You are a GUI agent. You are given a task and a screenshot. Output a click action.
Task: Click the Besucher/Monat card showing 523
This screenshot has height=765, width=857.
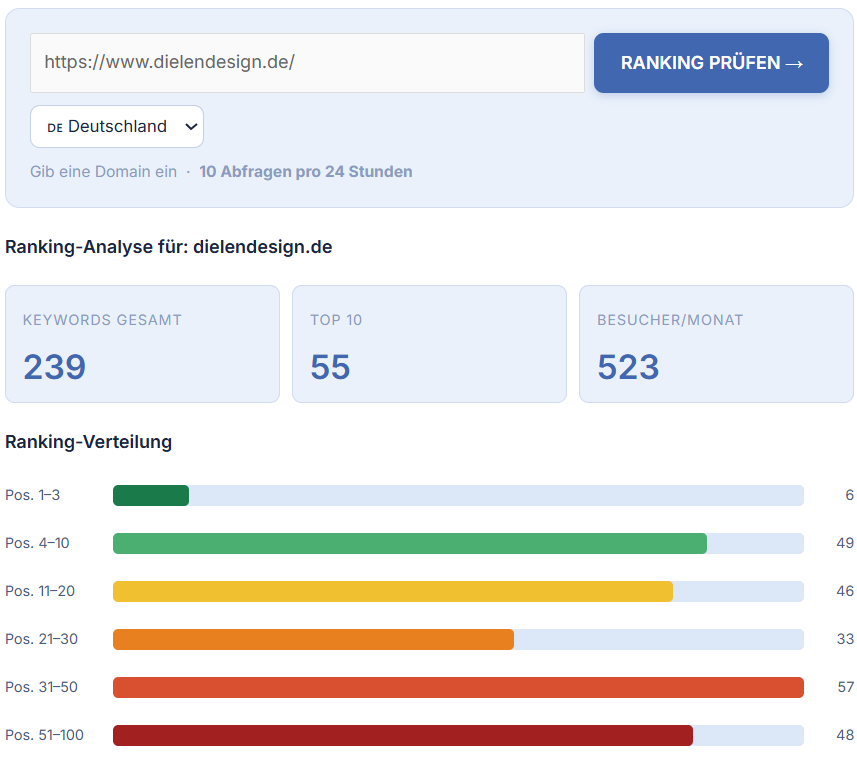tap(716, 344)
